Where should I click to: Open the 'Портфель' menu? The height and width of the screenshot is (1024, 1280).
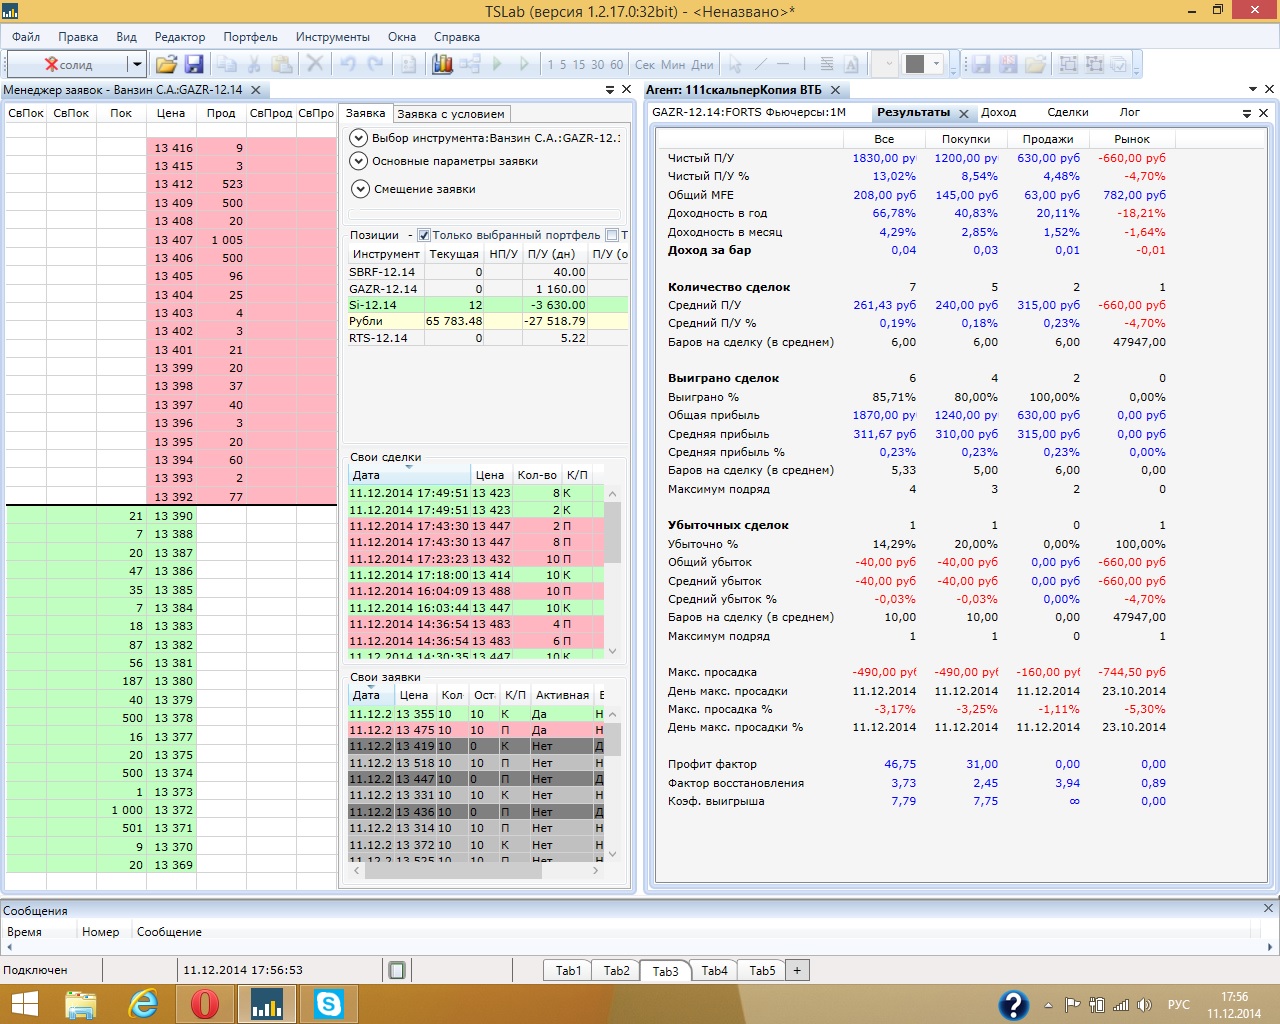coord(250,37)
